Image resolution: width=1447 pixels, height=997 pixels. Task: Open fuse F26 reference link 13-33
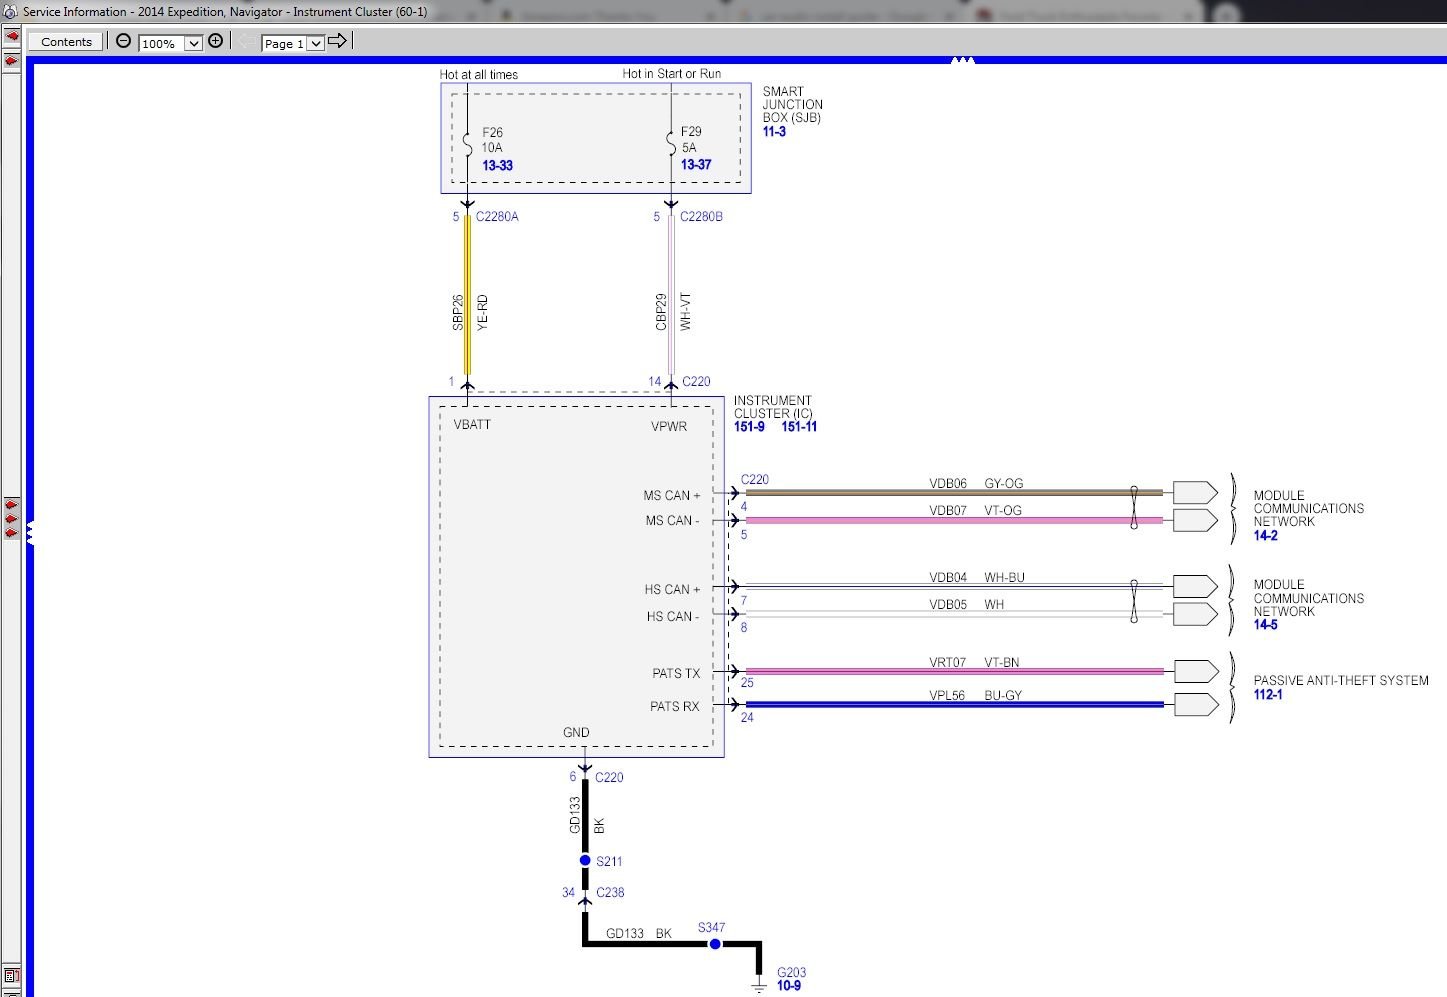(x=497, y=166)
